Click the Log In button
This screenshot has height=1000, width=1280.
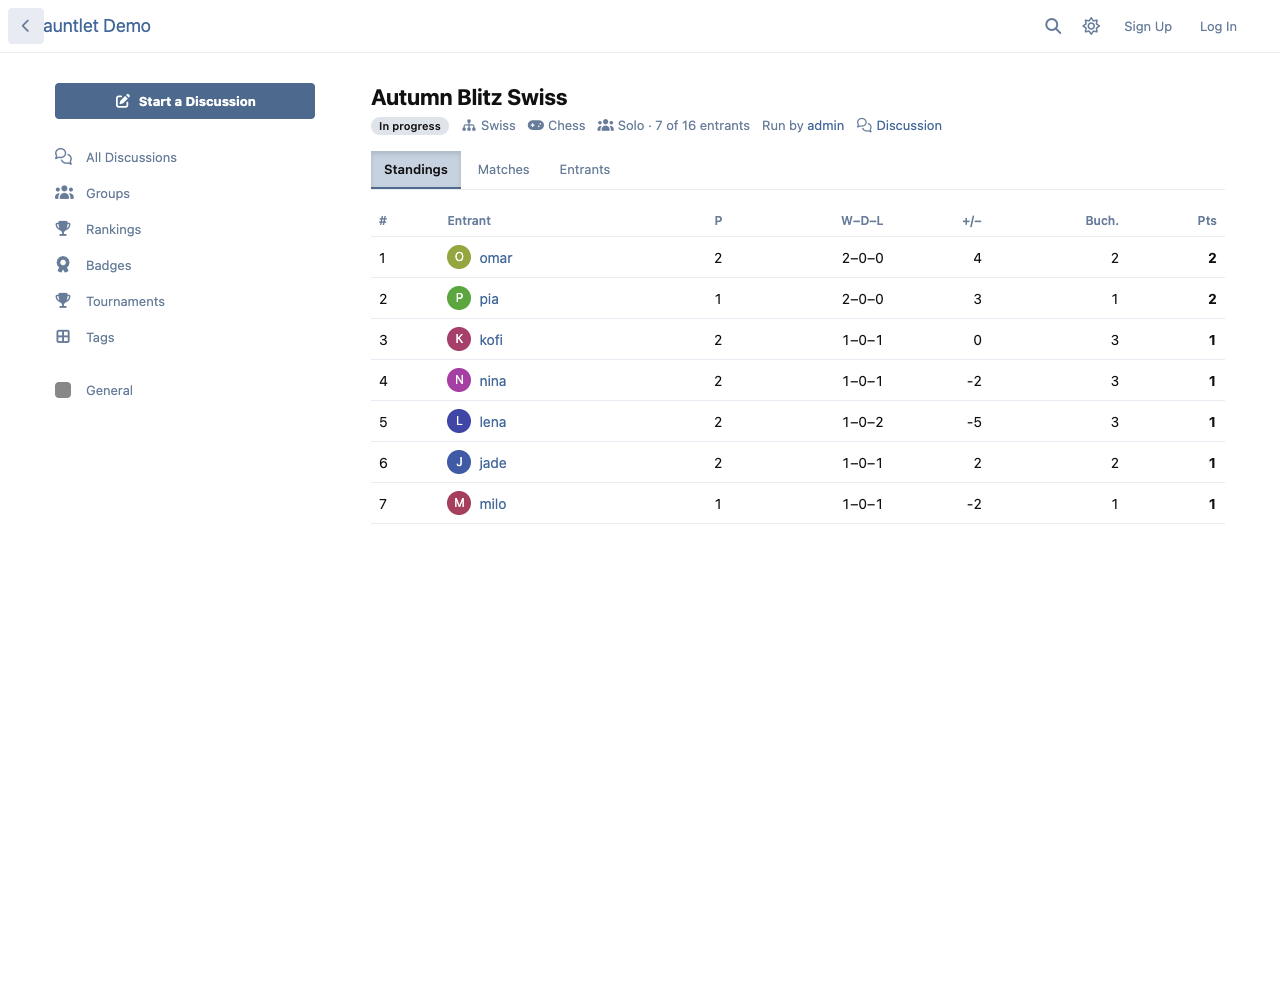[1218, 26]
